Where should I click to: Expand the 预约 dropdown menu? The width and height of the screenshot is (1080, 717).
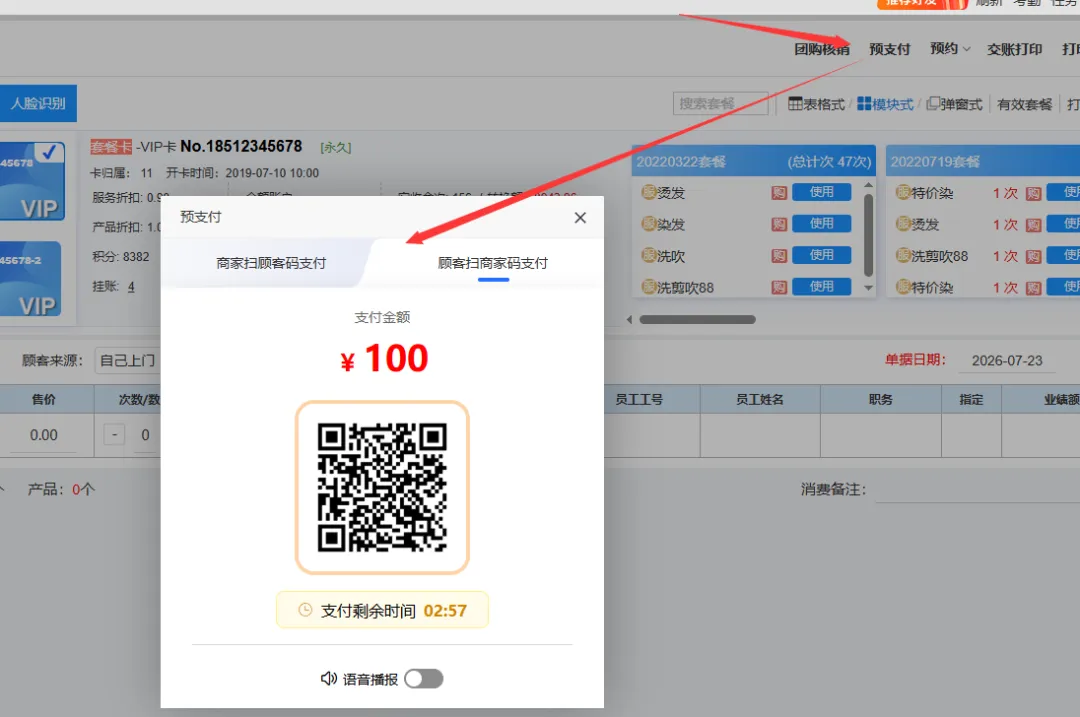[x=950, y=49]
